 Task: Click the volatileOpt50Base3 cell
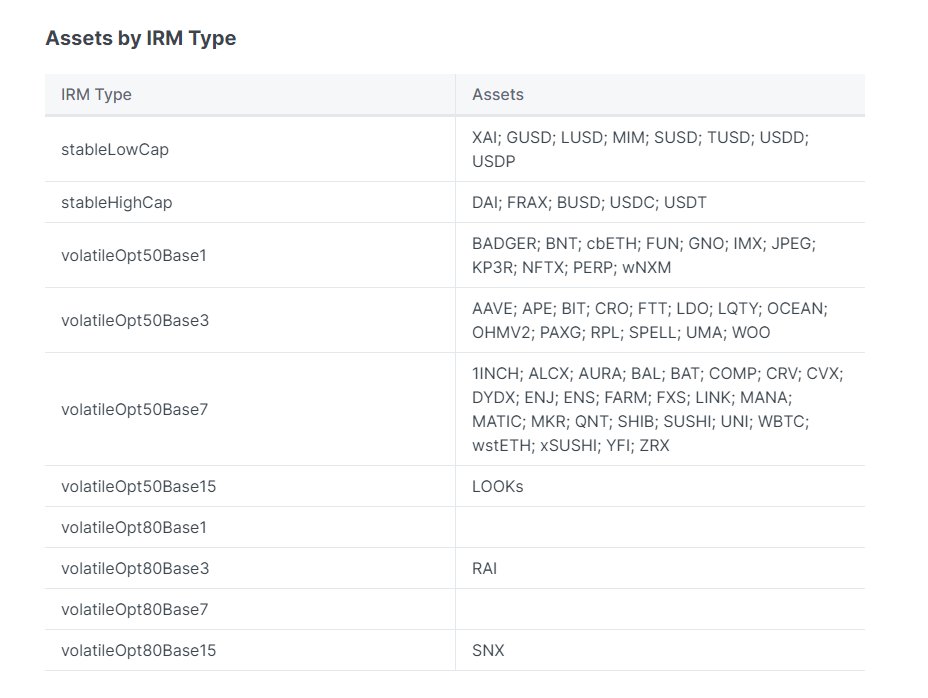click(x=250, y=321)
